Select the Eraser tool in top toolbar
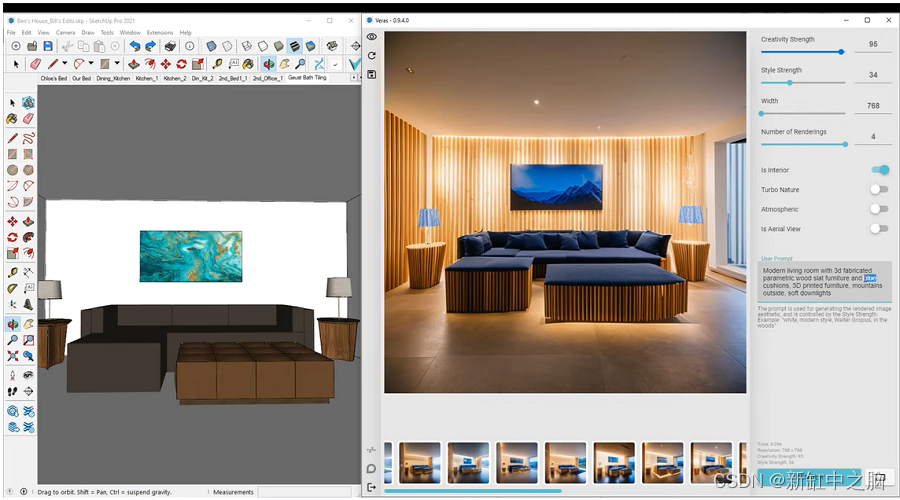This screenshot has height=500, width=900. (35, 64)
